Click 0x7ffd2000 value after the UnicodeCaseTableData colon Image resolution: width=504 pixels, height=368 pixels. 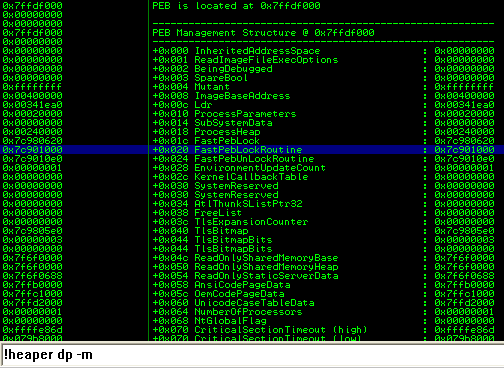(464, 303)
